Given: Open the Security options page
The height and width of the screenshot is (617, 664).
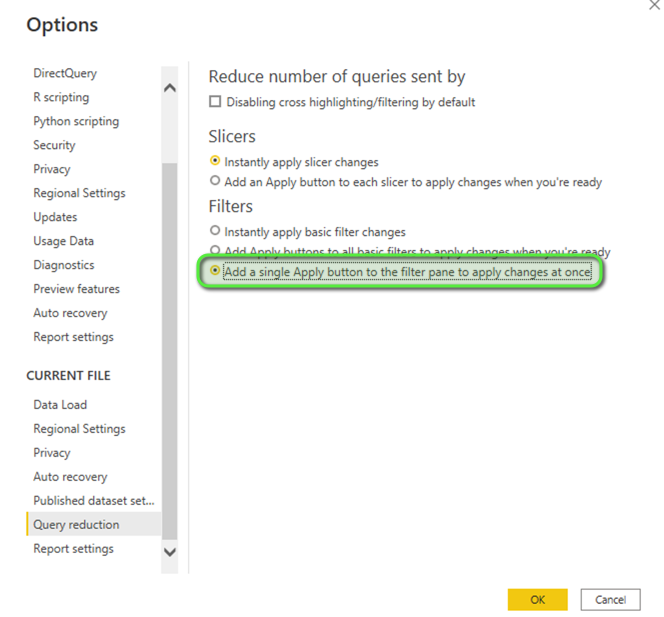Looking at the screenshot, I should (x=54, y=145).
